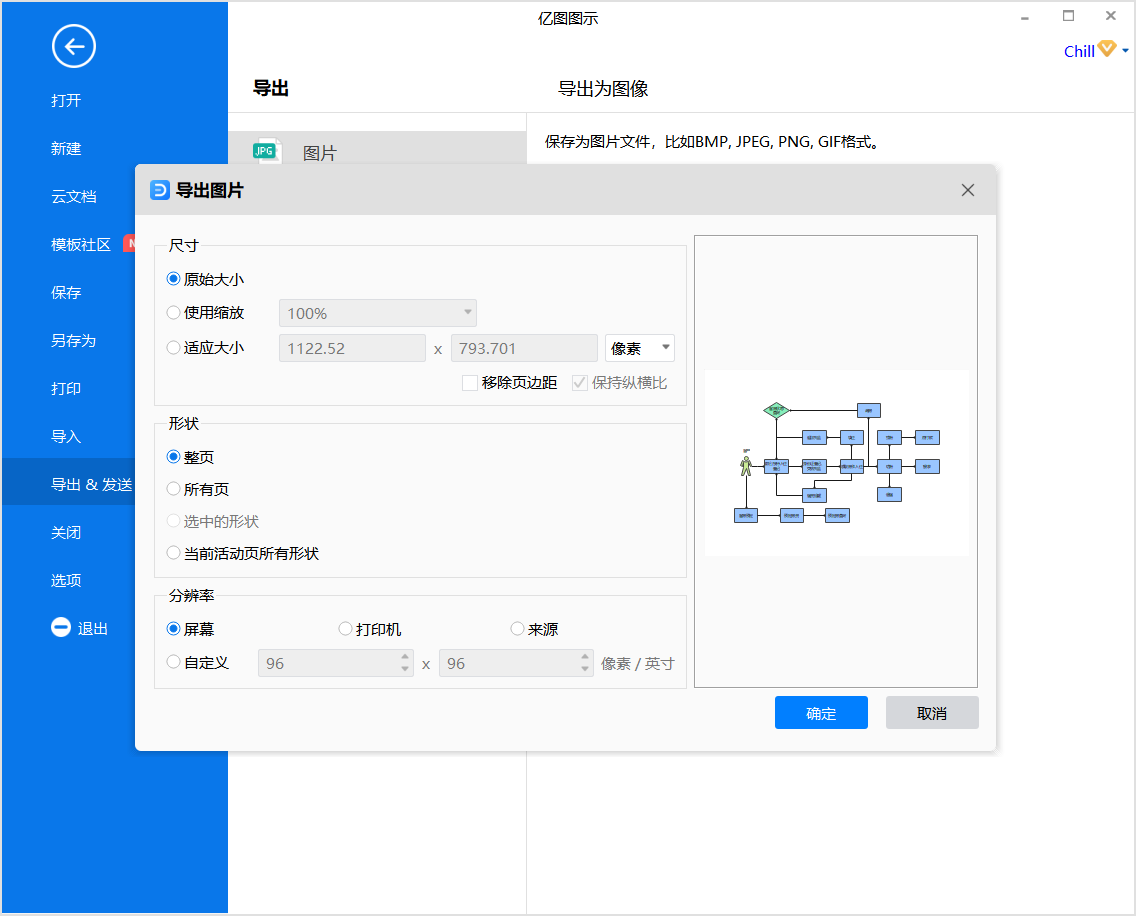
Task: Select 新建 in the sidebar
Action: 66,149
